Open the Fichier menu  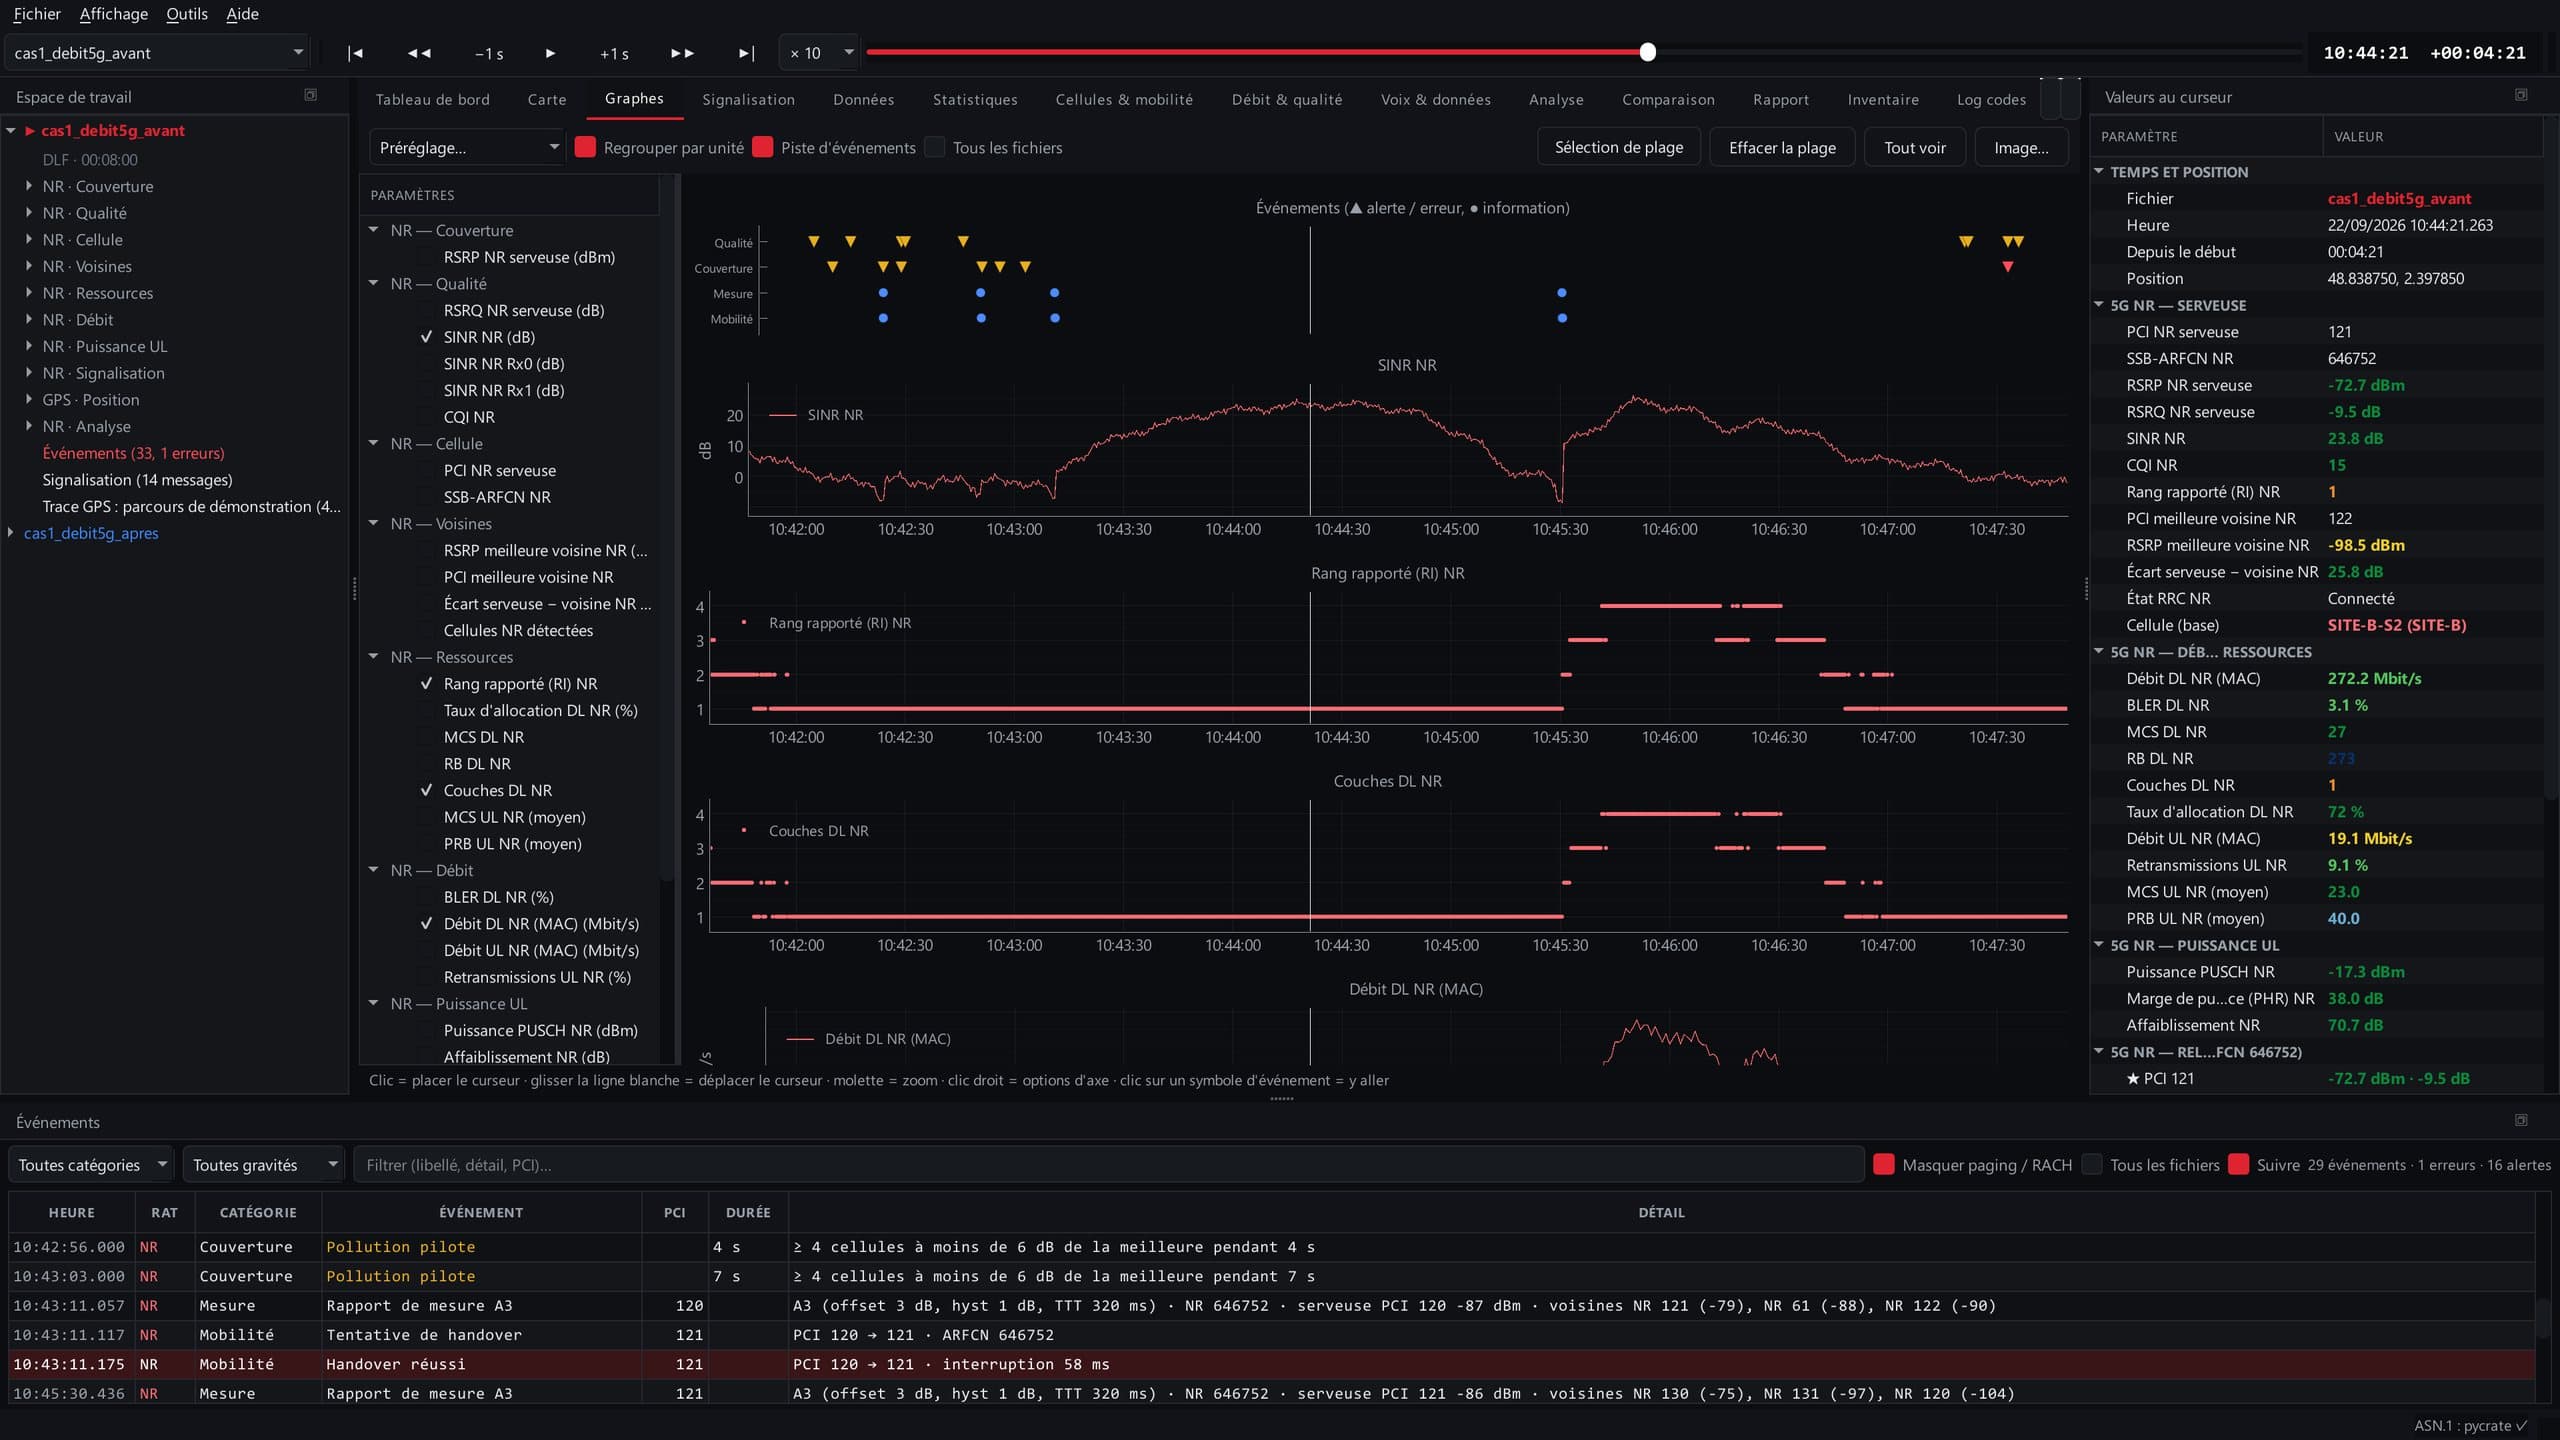coord(37,14)
